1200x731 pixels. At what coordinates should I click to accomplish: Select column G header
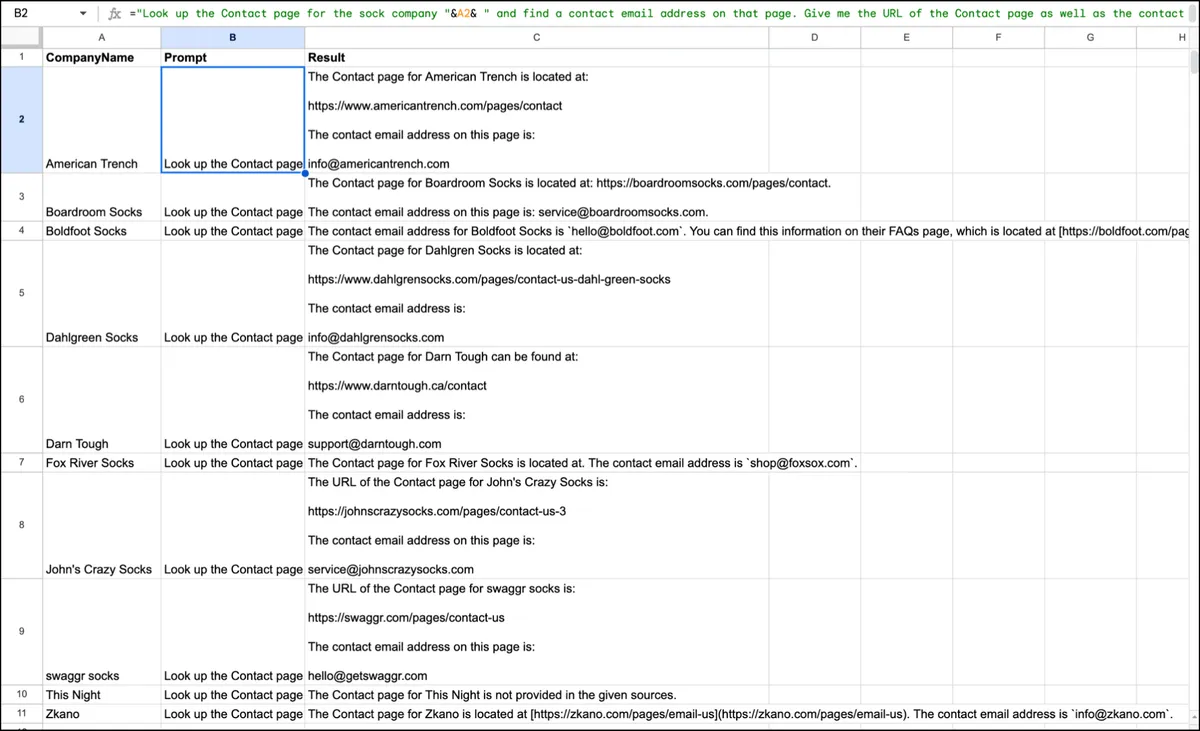coord(1090,37)
